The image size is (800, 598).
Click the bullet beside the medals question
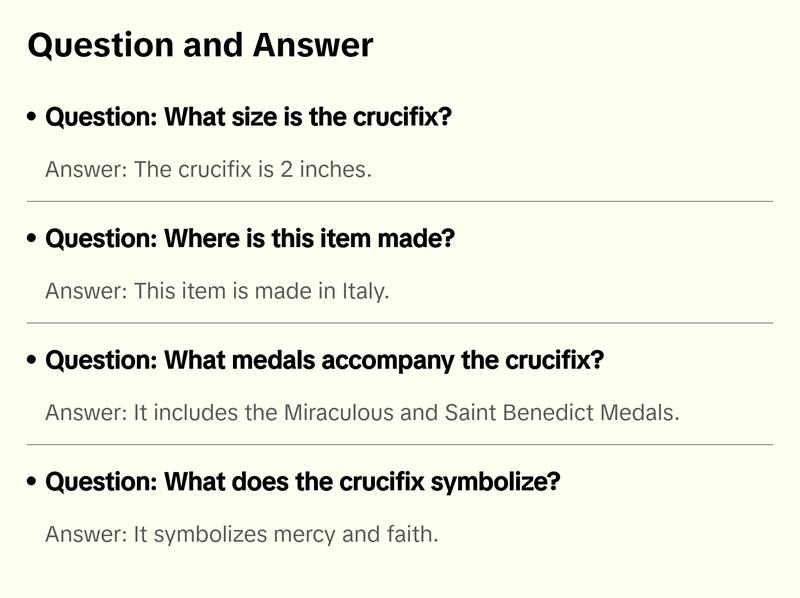coord(33,361)
